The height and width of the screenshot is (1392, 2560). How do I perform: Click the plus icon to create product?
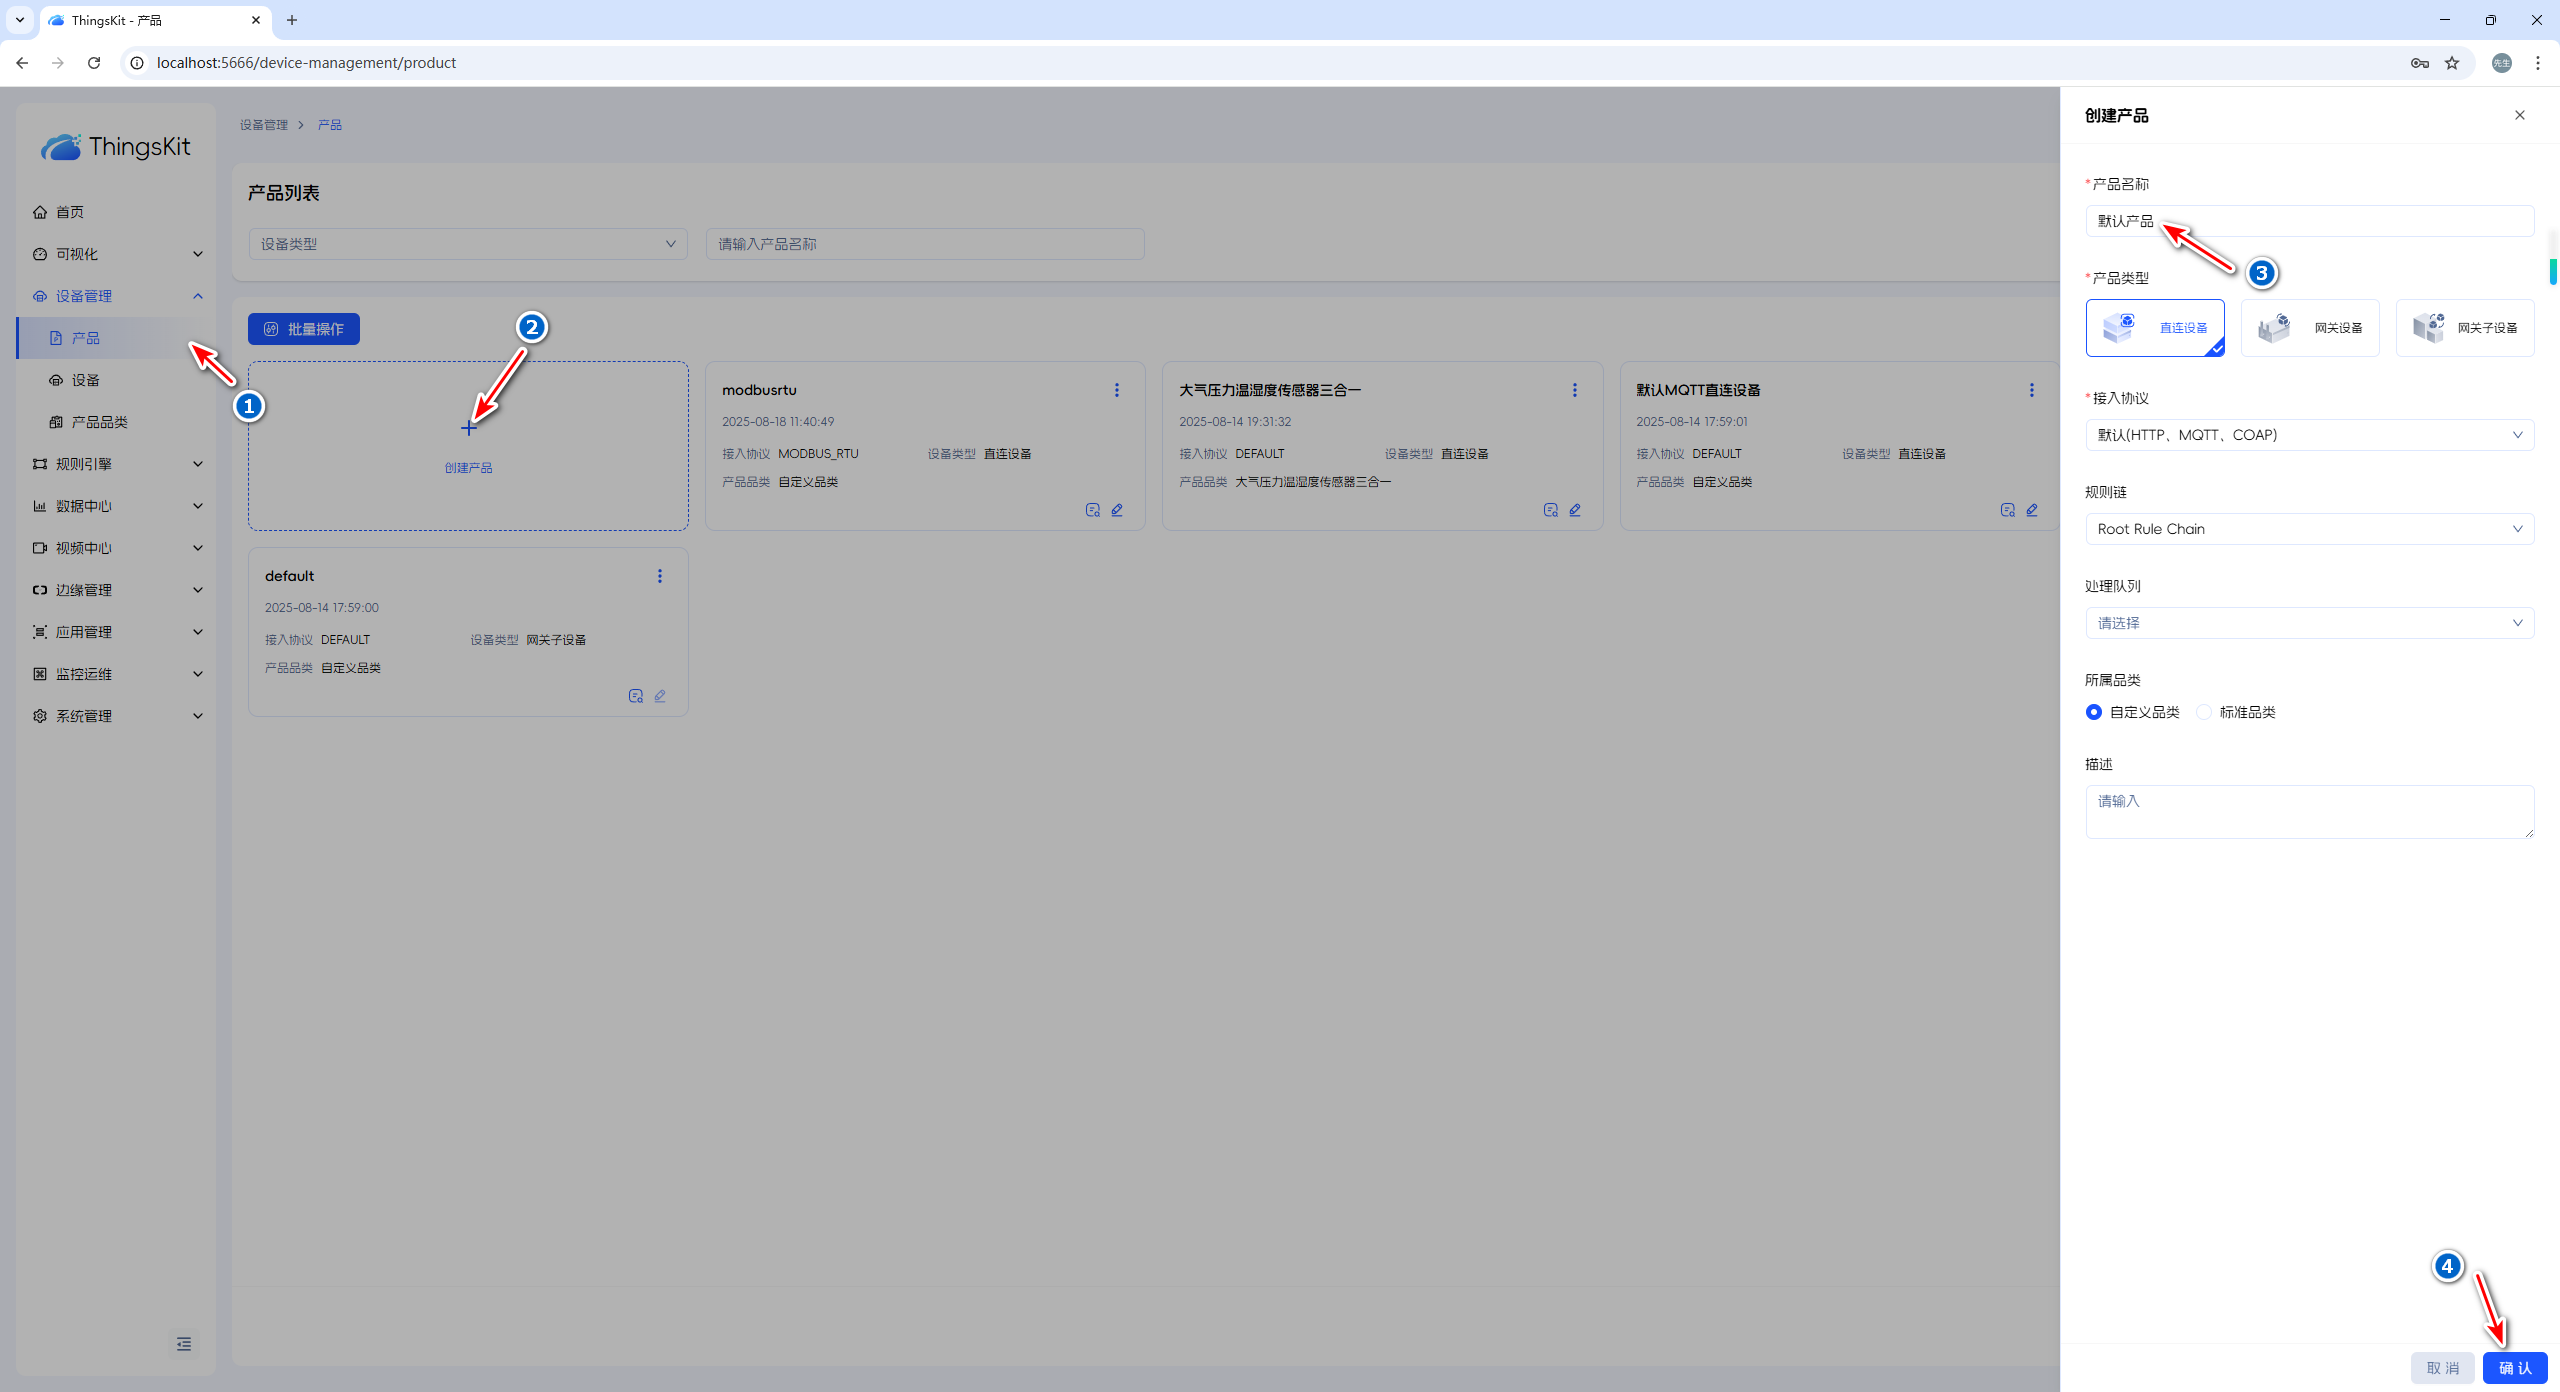(x=468, y=428)
